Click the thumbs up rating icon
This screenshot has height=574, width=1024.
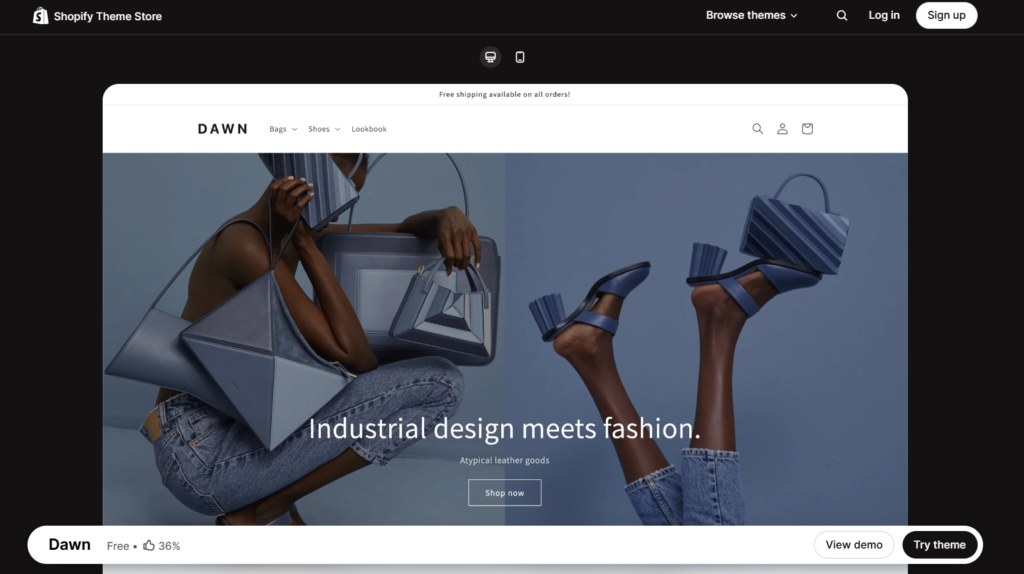tap(149, 545)
